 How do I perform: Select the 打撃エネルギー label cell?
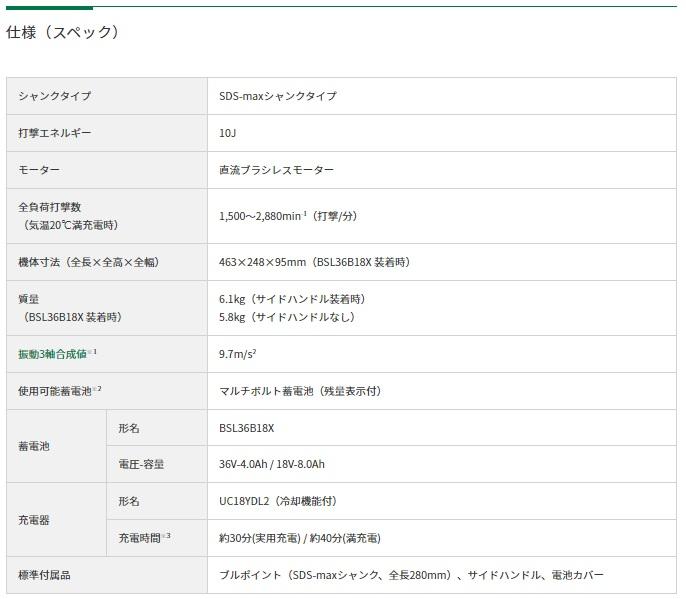pyautogui.click(x=107, y=133)
